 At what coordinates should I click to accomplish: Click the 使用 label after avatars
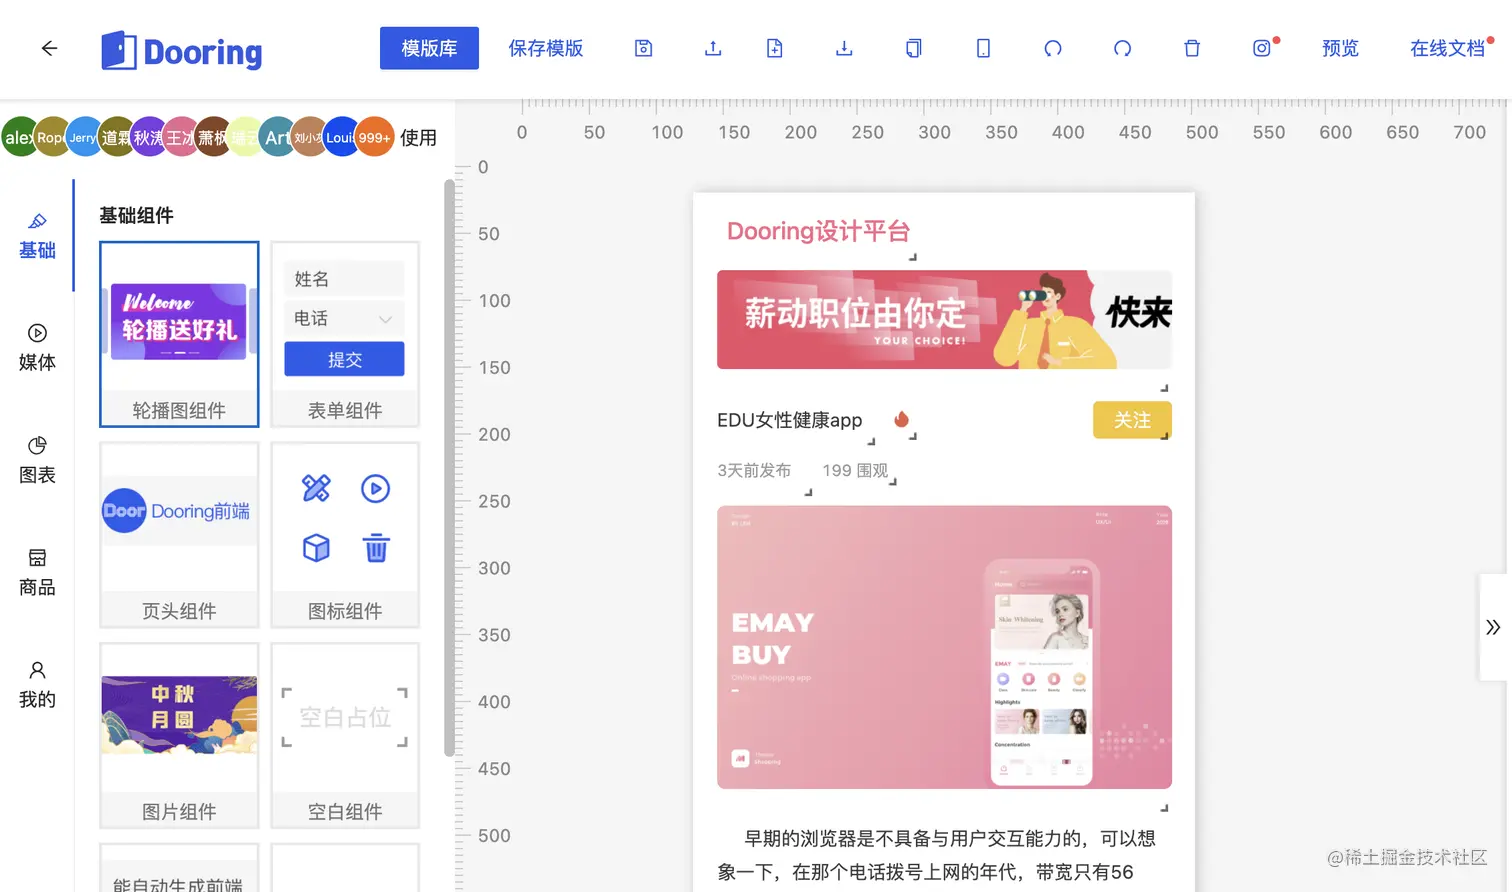click(418, 138)
